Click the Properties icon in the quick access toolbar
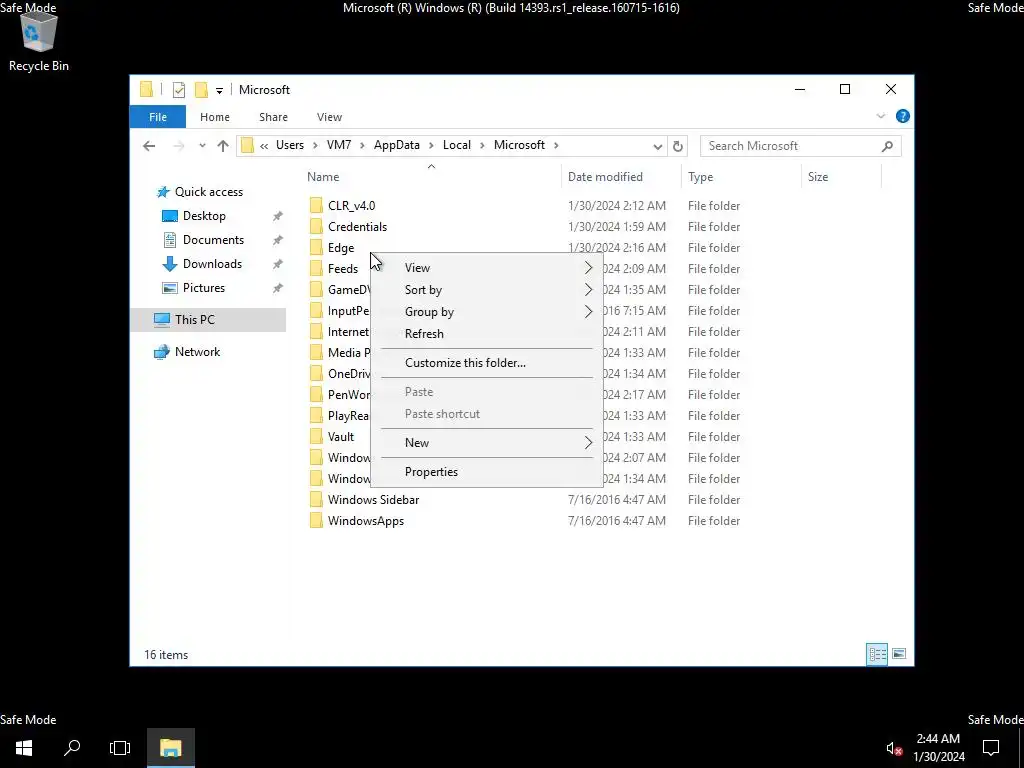The image size is (1024, 768). [x=179, y=90]
